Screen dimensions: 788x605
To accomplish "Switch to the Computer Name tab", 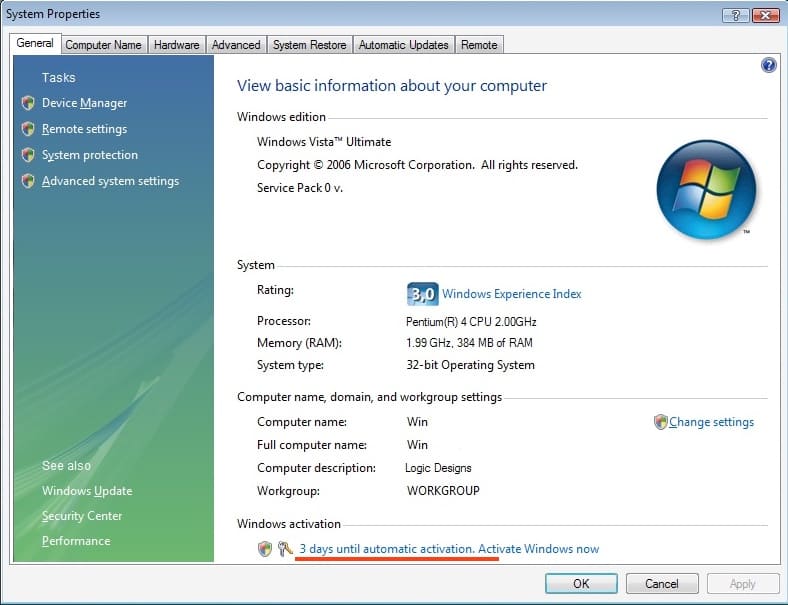I will (x=103, y=45).
